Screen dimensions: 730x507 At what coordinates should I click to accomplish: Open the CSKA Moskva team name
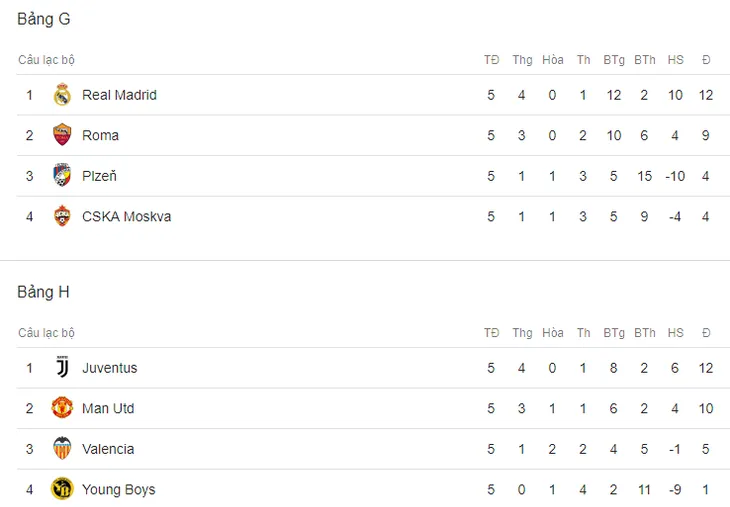[127, 216]
